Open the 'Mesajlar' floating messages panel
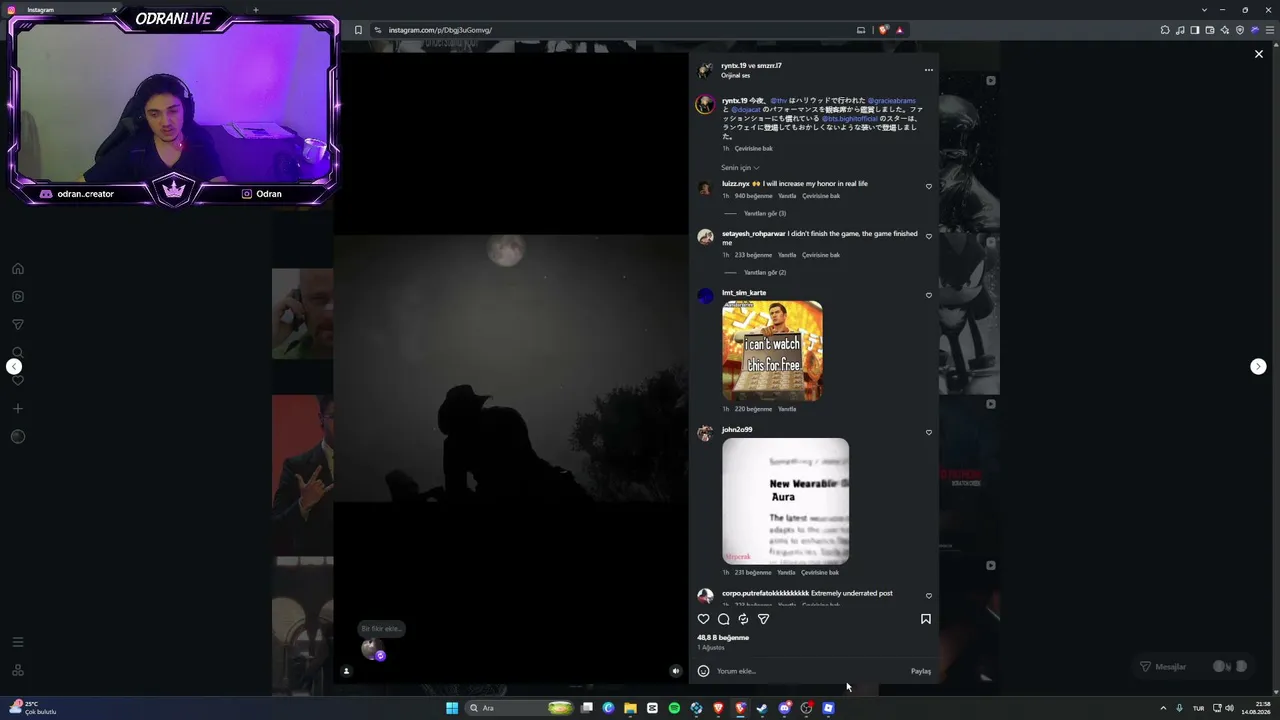 pos(1194,666)
